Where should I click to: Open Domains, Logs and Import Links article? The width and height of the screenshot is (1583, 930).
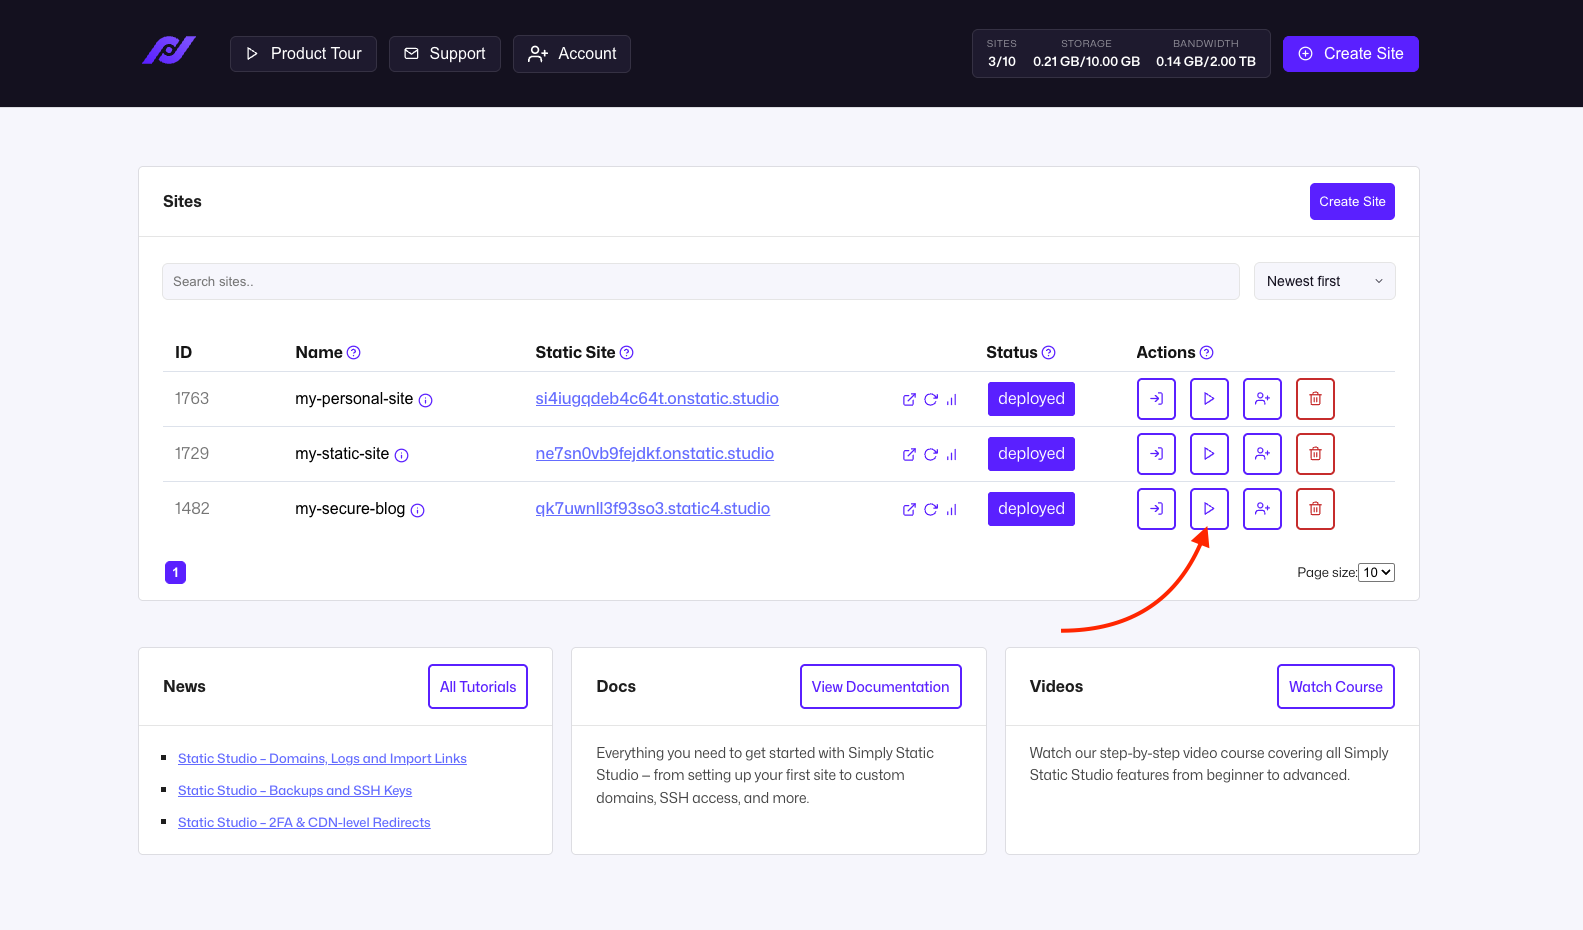click(322, 759)
